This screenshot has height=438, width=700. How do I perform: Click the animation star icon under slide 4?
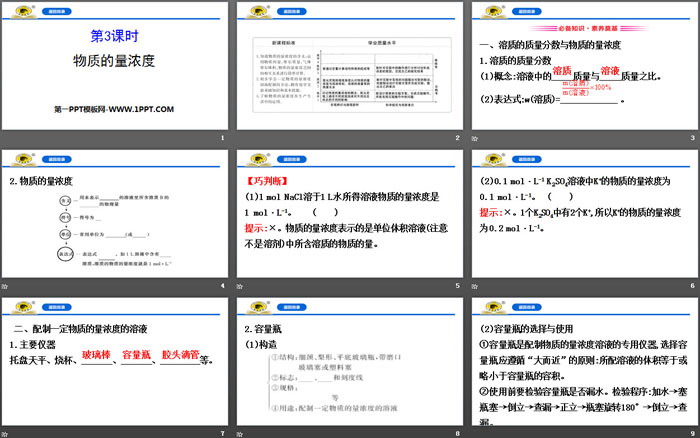click(4, 286)
